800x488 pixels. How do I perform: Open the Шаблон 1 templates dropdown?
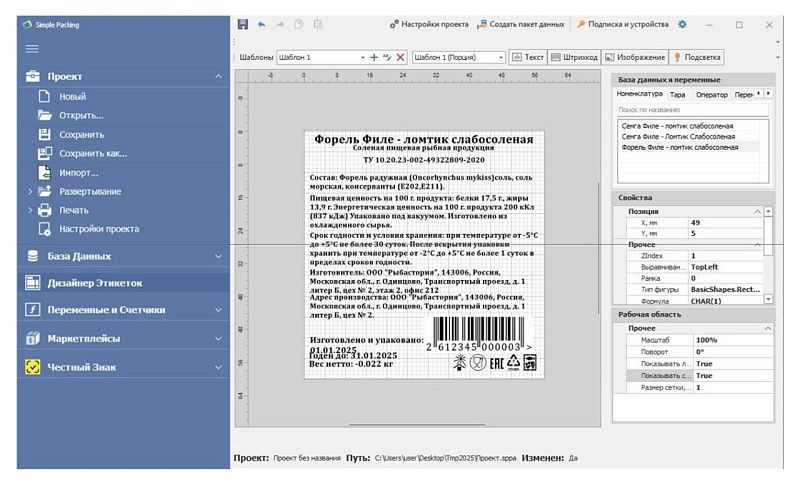point(322,57)
